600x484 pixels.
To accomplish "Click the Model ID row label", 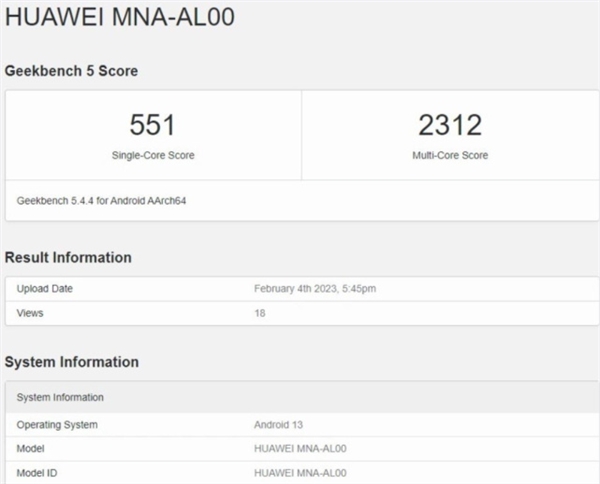I will tap(38, 472).
